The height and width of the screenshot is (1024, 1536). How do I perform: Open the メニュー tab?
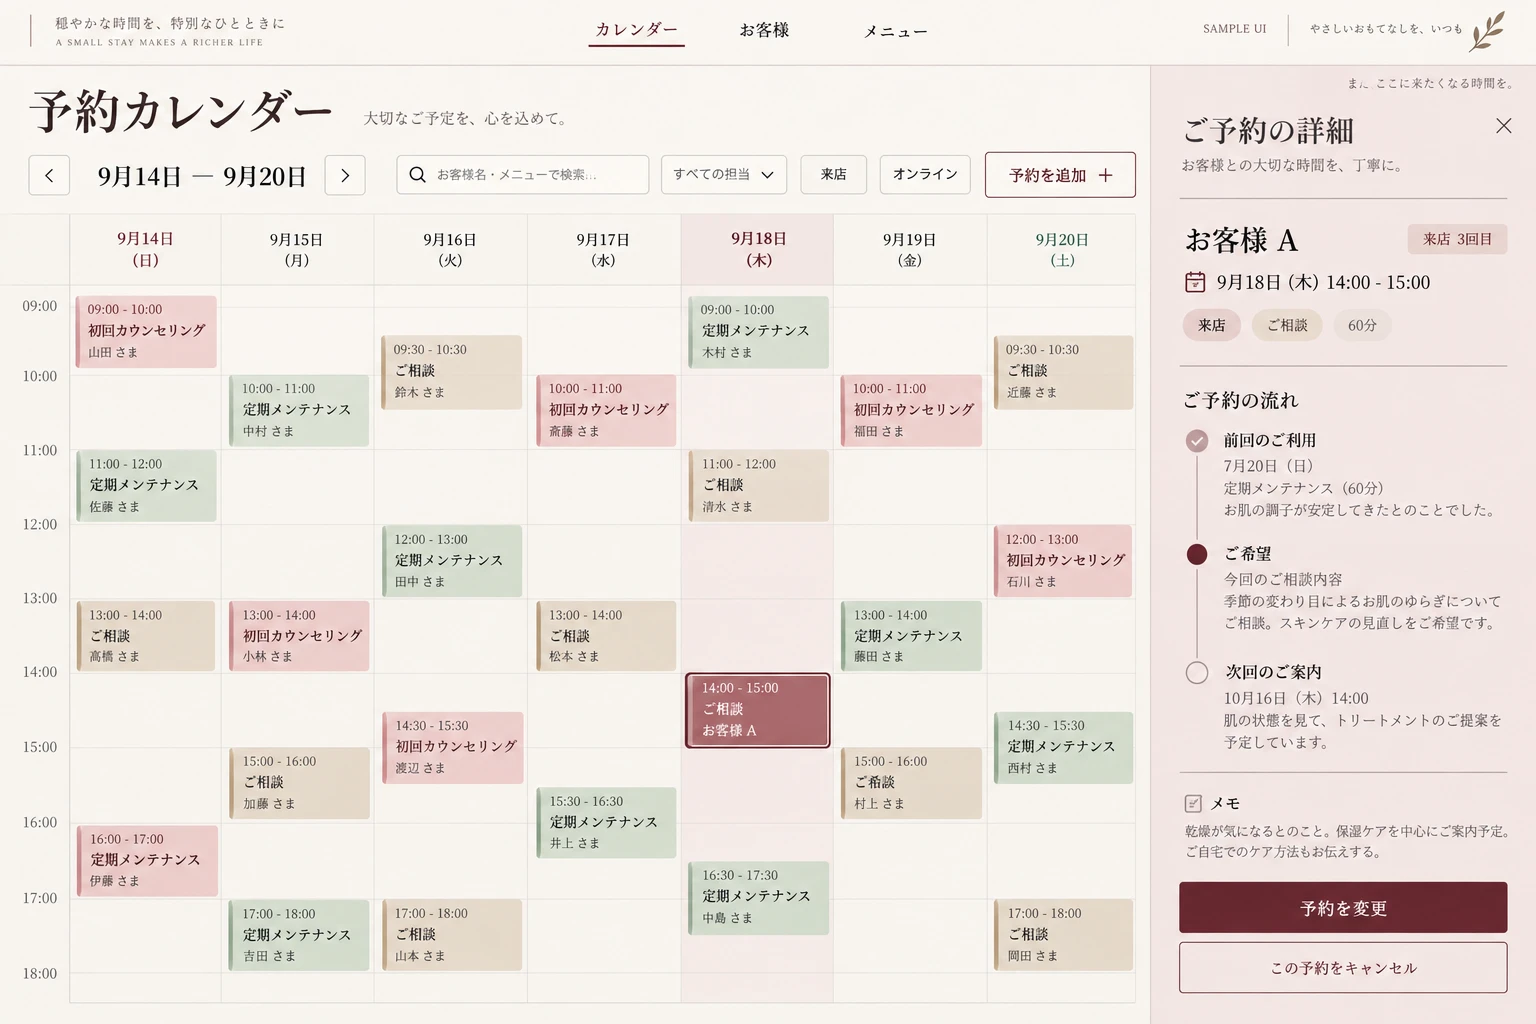click(896, 32)
